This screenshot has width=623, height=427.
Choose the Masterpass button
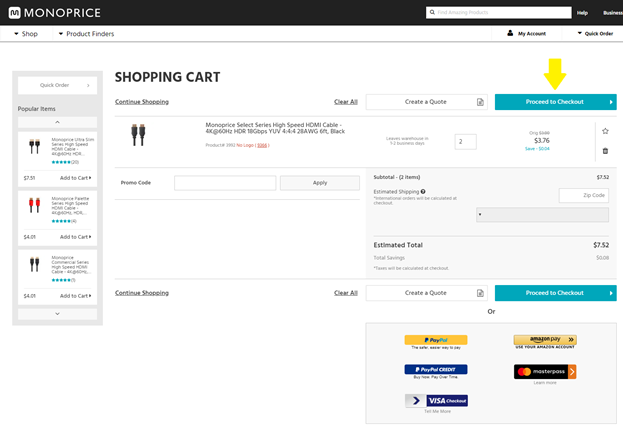(545, 372)
